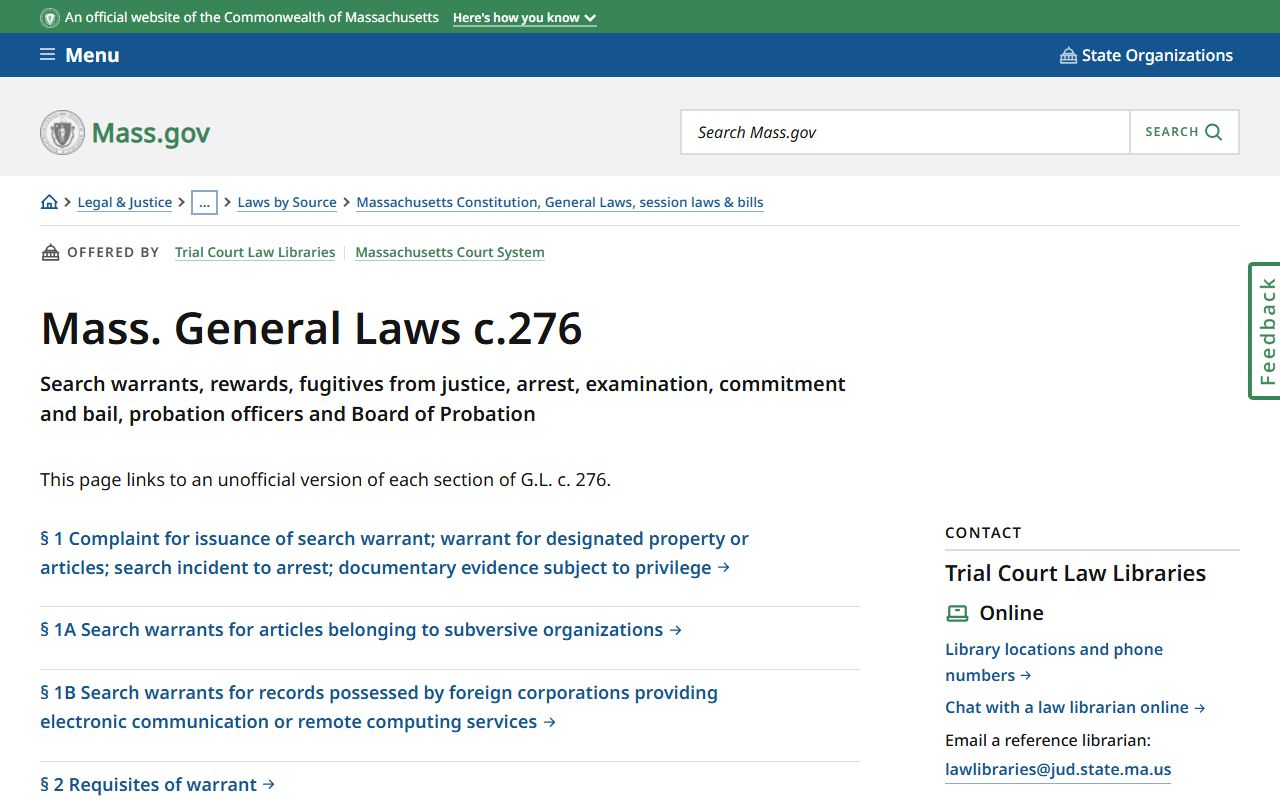Open Laws by Source breadcrumb link
The height and width of the screenshot is (800, 1280).
[287, 202]
